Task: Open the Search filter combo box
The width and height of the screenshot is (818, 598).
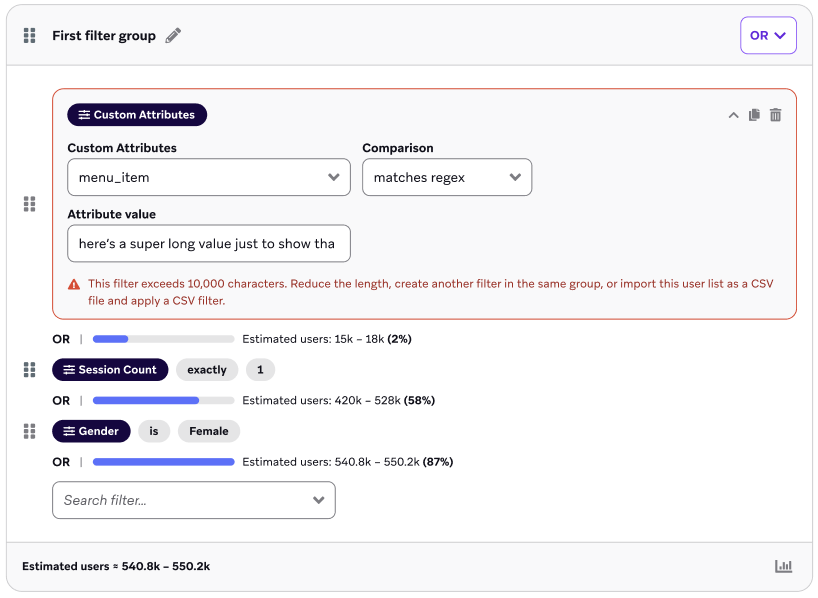Action: [193, 500]
